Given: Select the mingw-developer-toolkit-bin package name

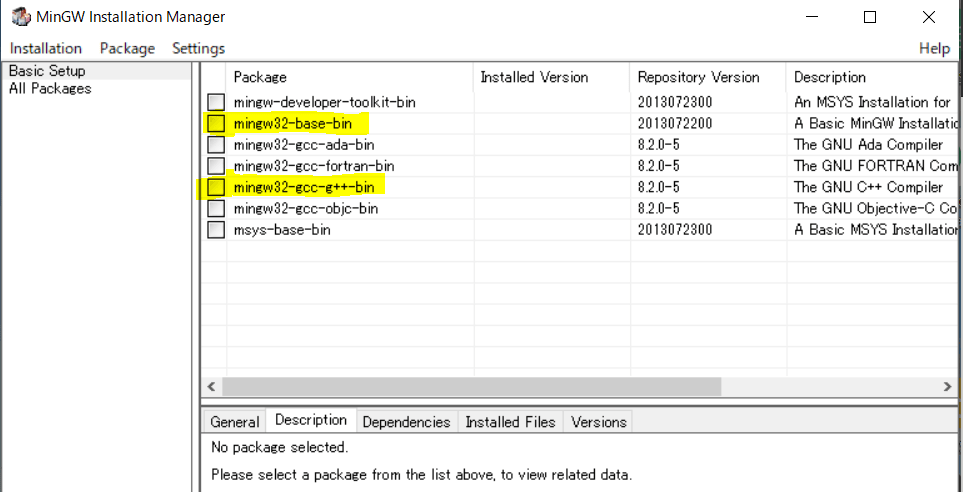Looking at the screenshot, I should click(x=325, y=103).
